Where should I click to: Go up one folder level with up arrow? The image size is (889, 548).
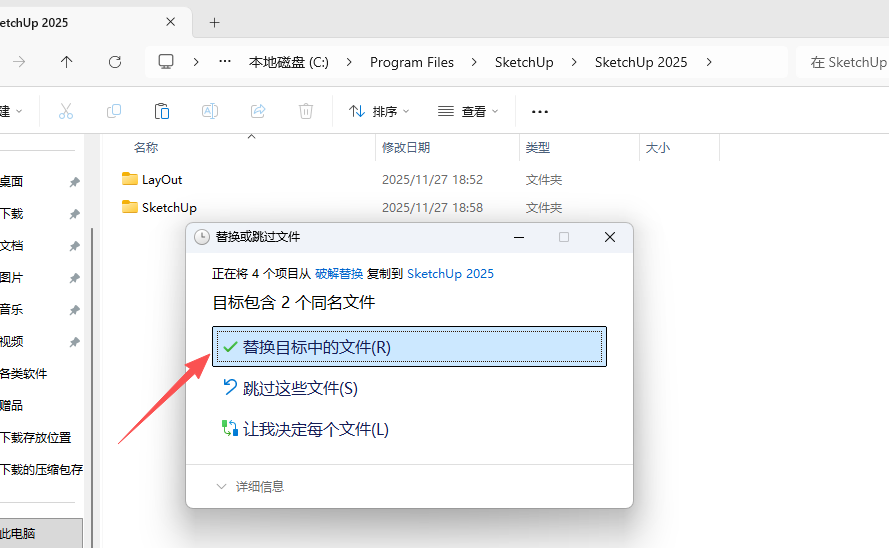pyautogui.click(x=66, y=62)
